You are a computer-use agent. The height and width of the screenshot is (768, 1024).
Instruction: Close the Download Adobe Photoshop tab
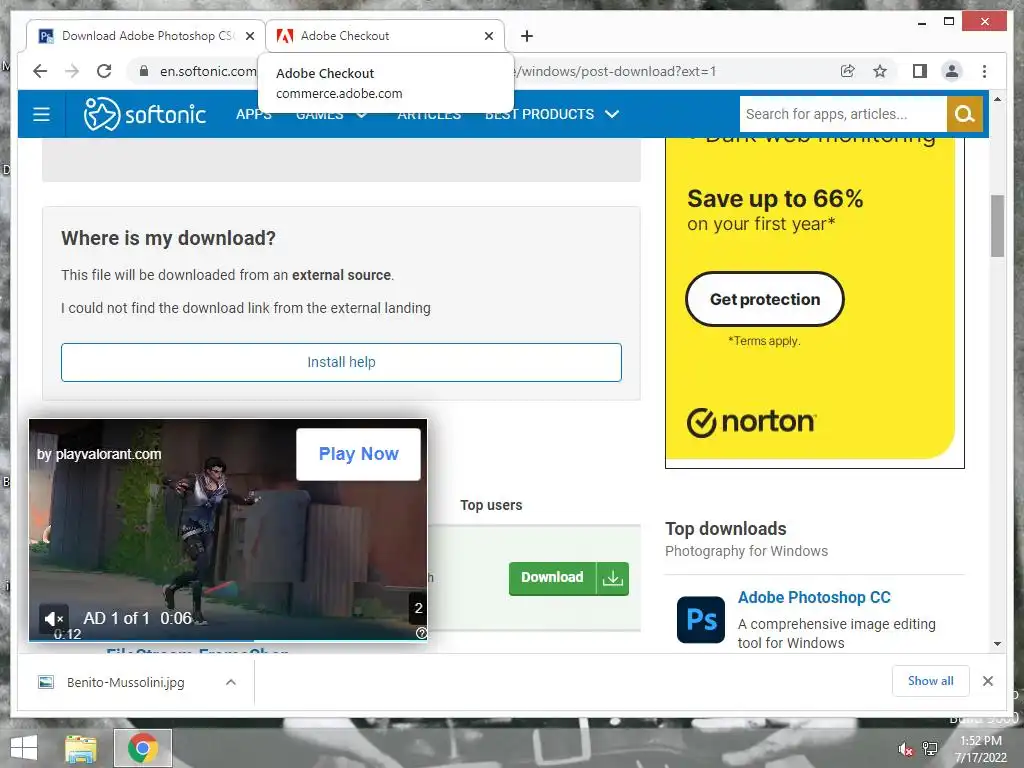pos(249,36)
